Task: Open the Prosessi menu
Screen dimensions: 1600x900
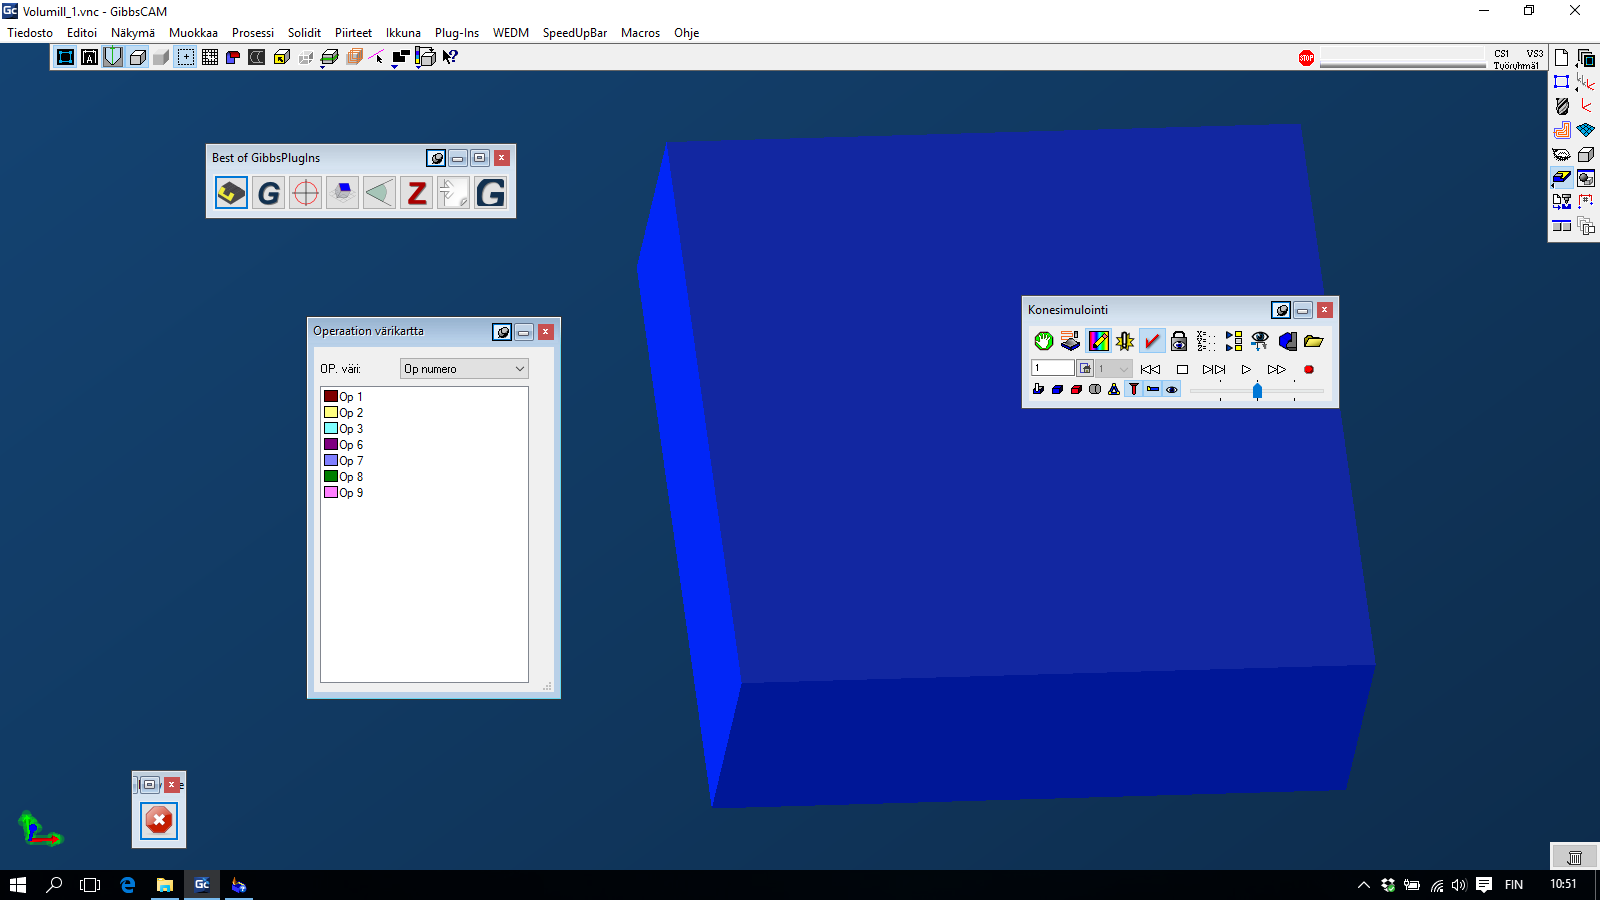Action: coord(253,33)
